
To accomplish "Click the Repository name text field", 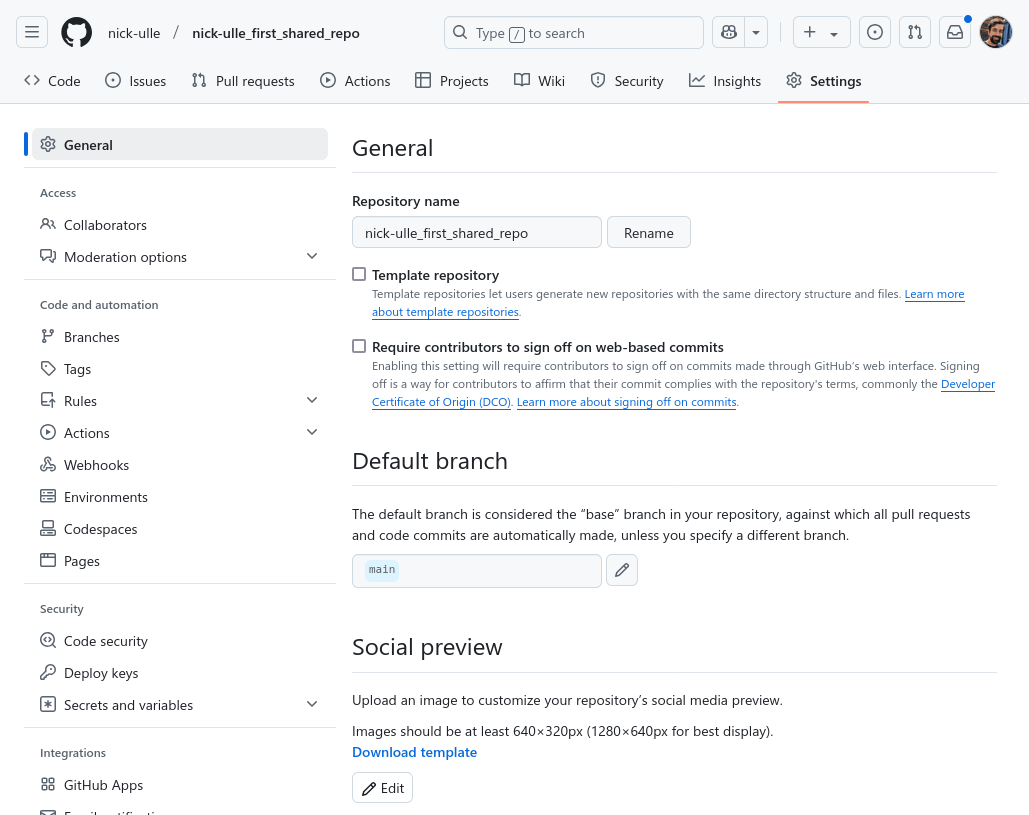I will point(477,233).
